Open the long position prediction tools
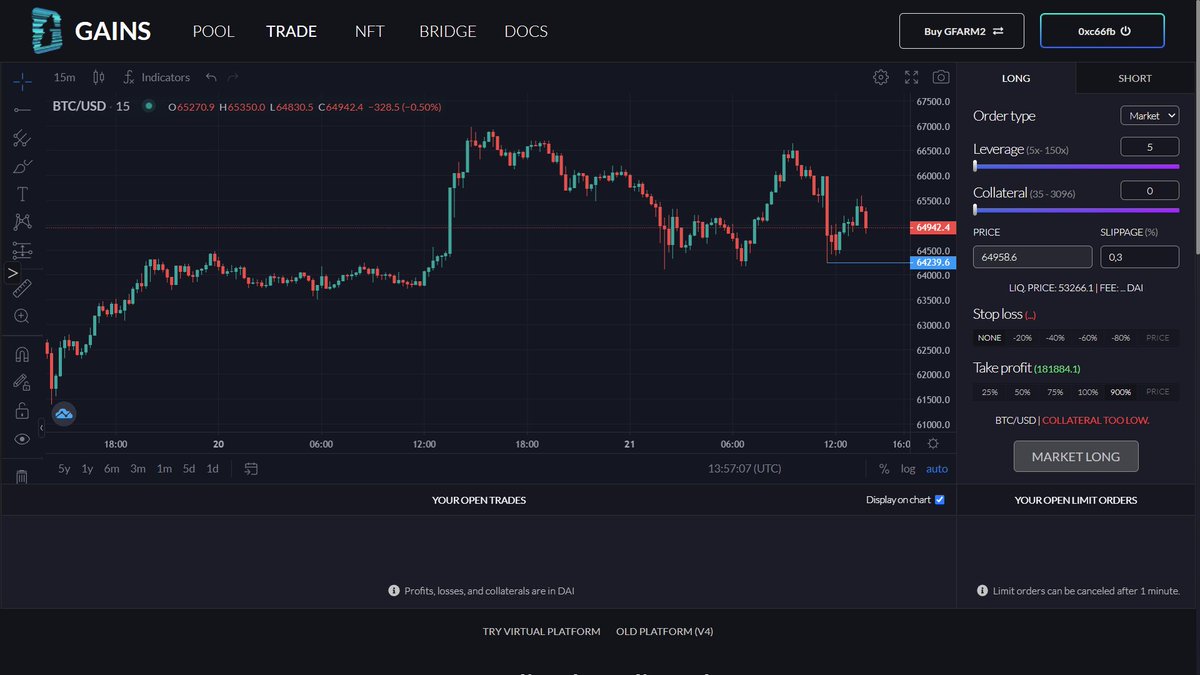 click(x=22, y=250)
